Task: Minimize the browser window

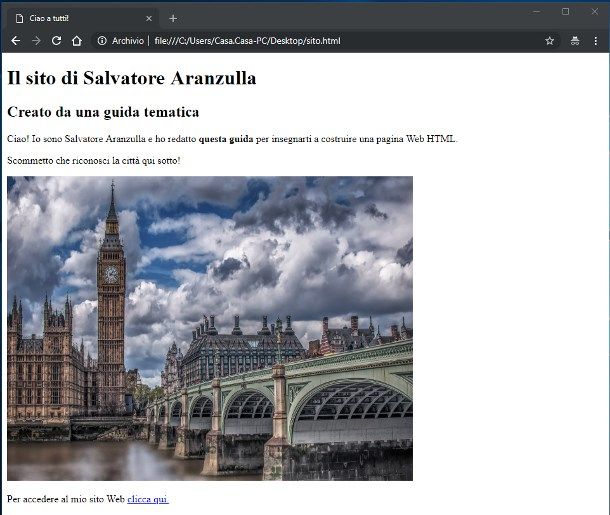Action: coord(536,12)
